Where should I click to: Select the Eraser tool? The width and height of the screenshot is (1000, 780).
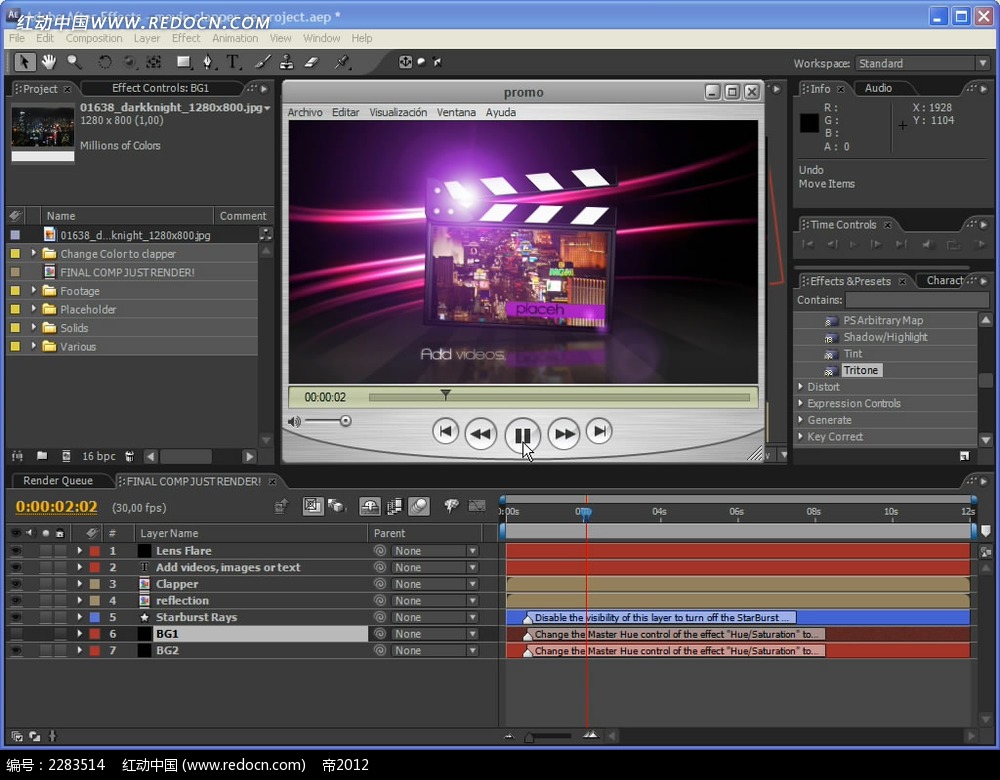click(311, 62)
